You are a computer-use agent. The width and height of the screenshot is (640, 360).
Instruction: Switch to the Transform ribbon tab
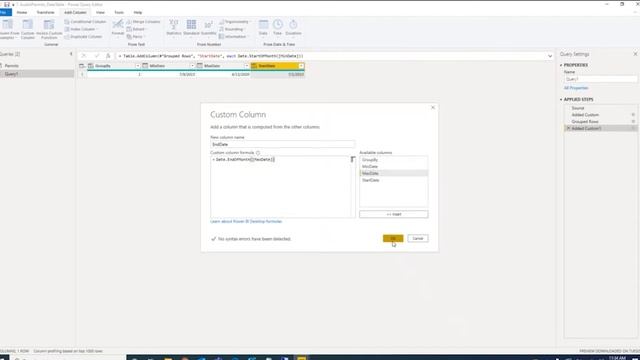tap(45, 12)
